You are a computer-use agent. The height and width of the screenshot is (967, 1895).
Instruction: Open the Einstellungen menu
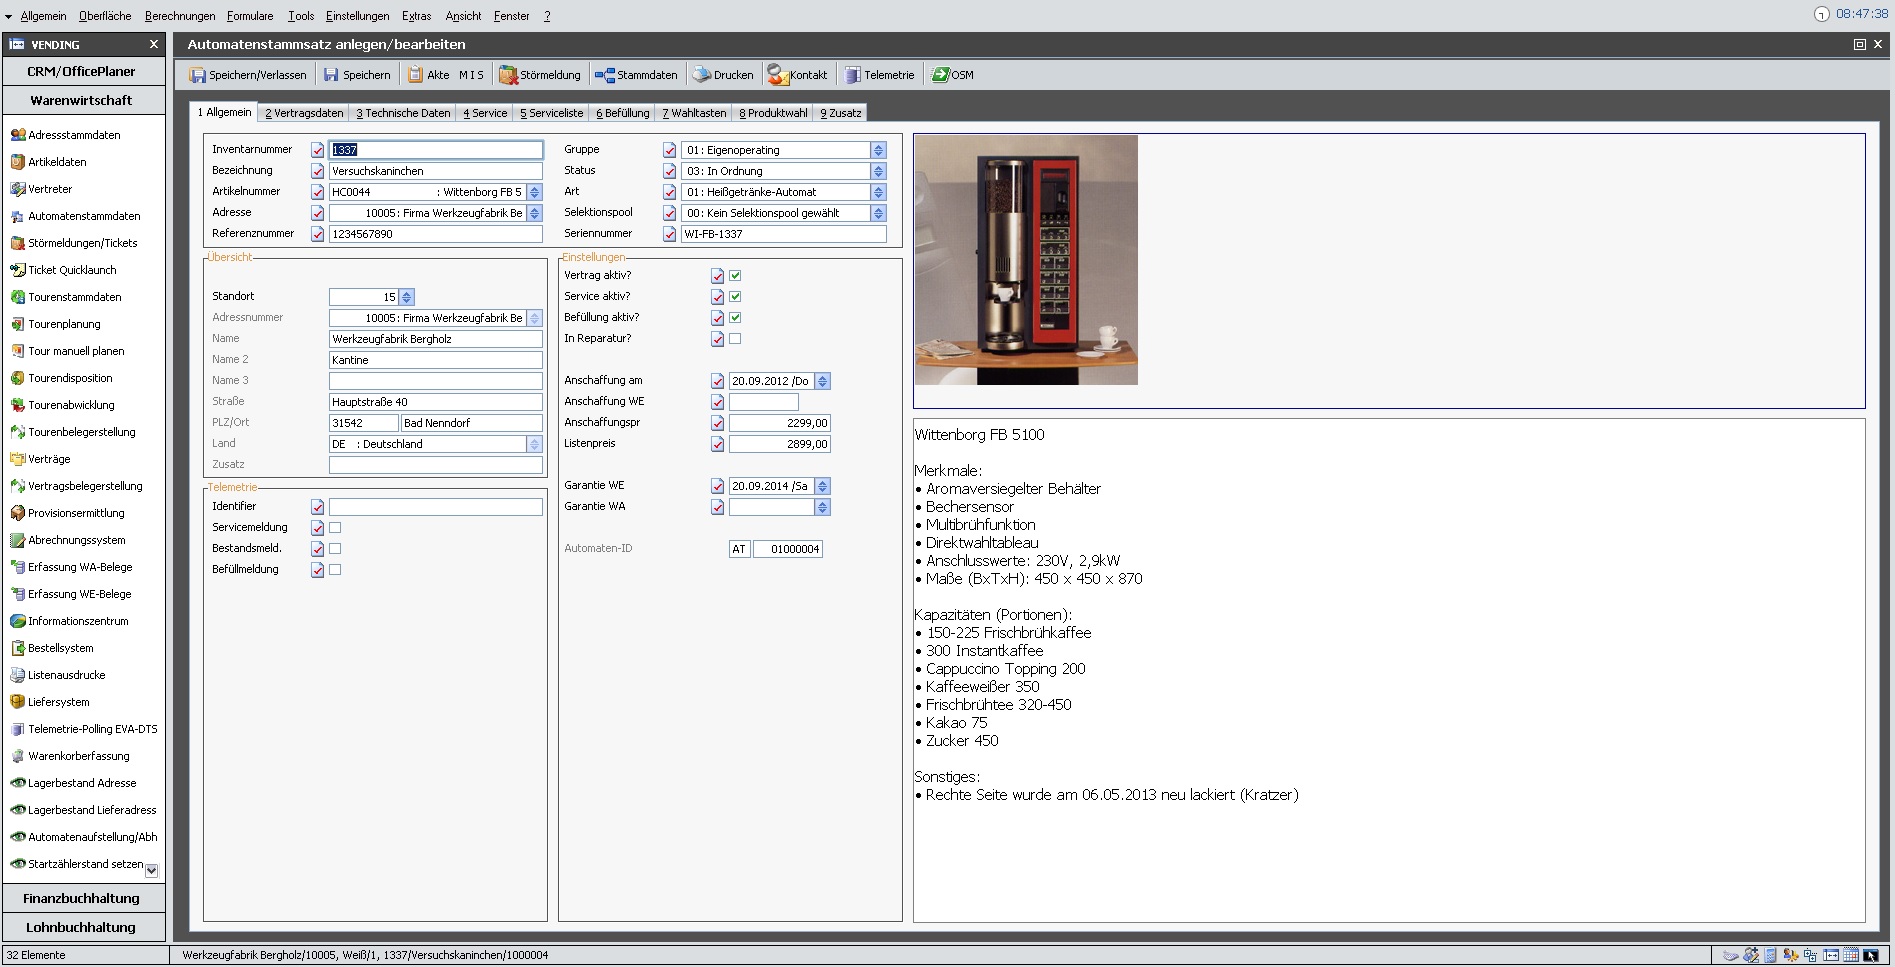click(357, 16)
